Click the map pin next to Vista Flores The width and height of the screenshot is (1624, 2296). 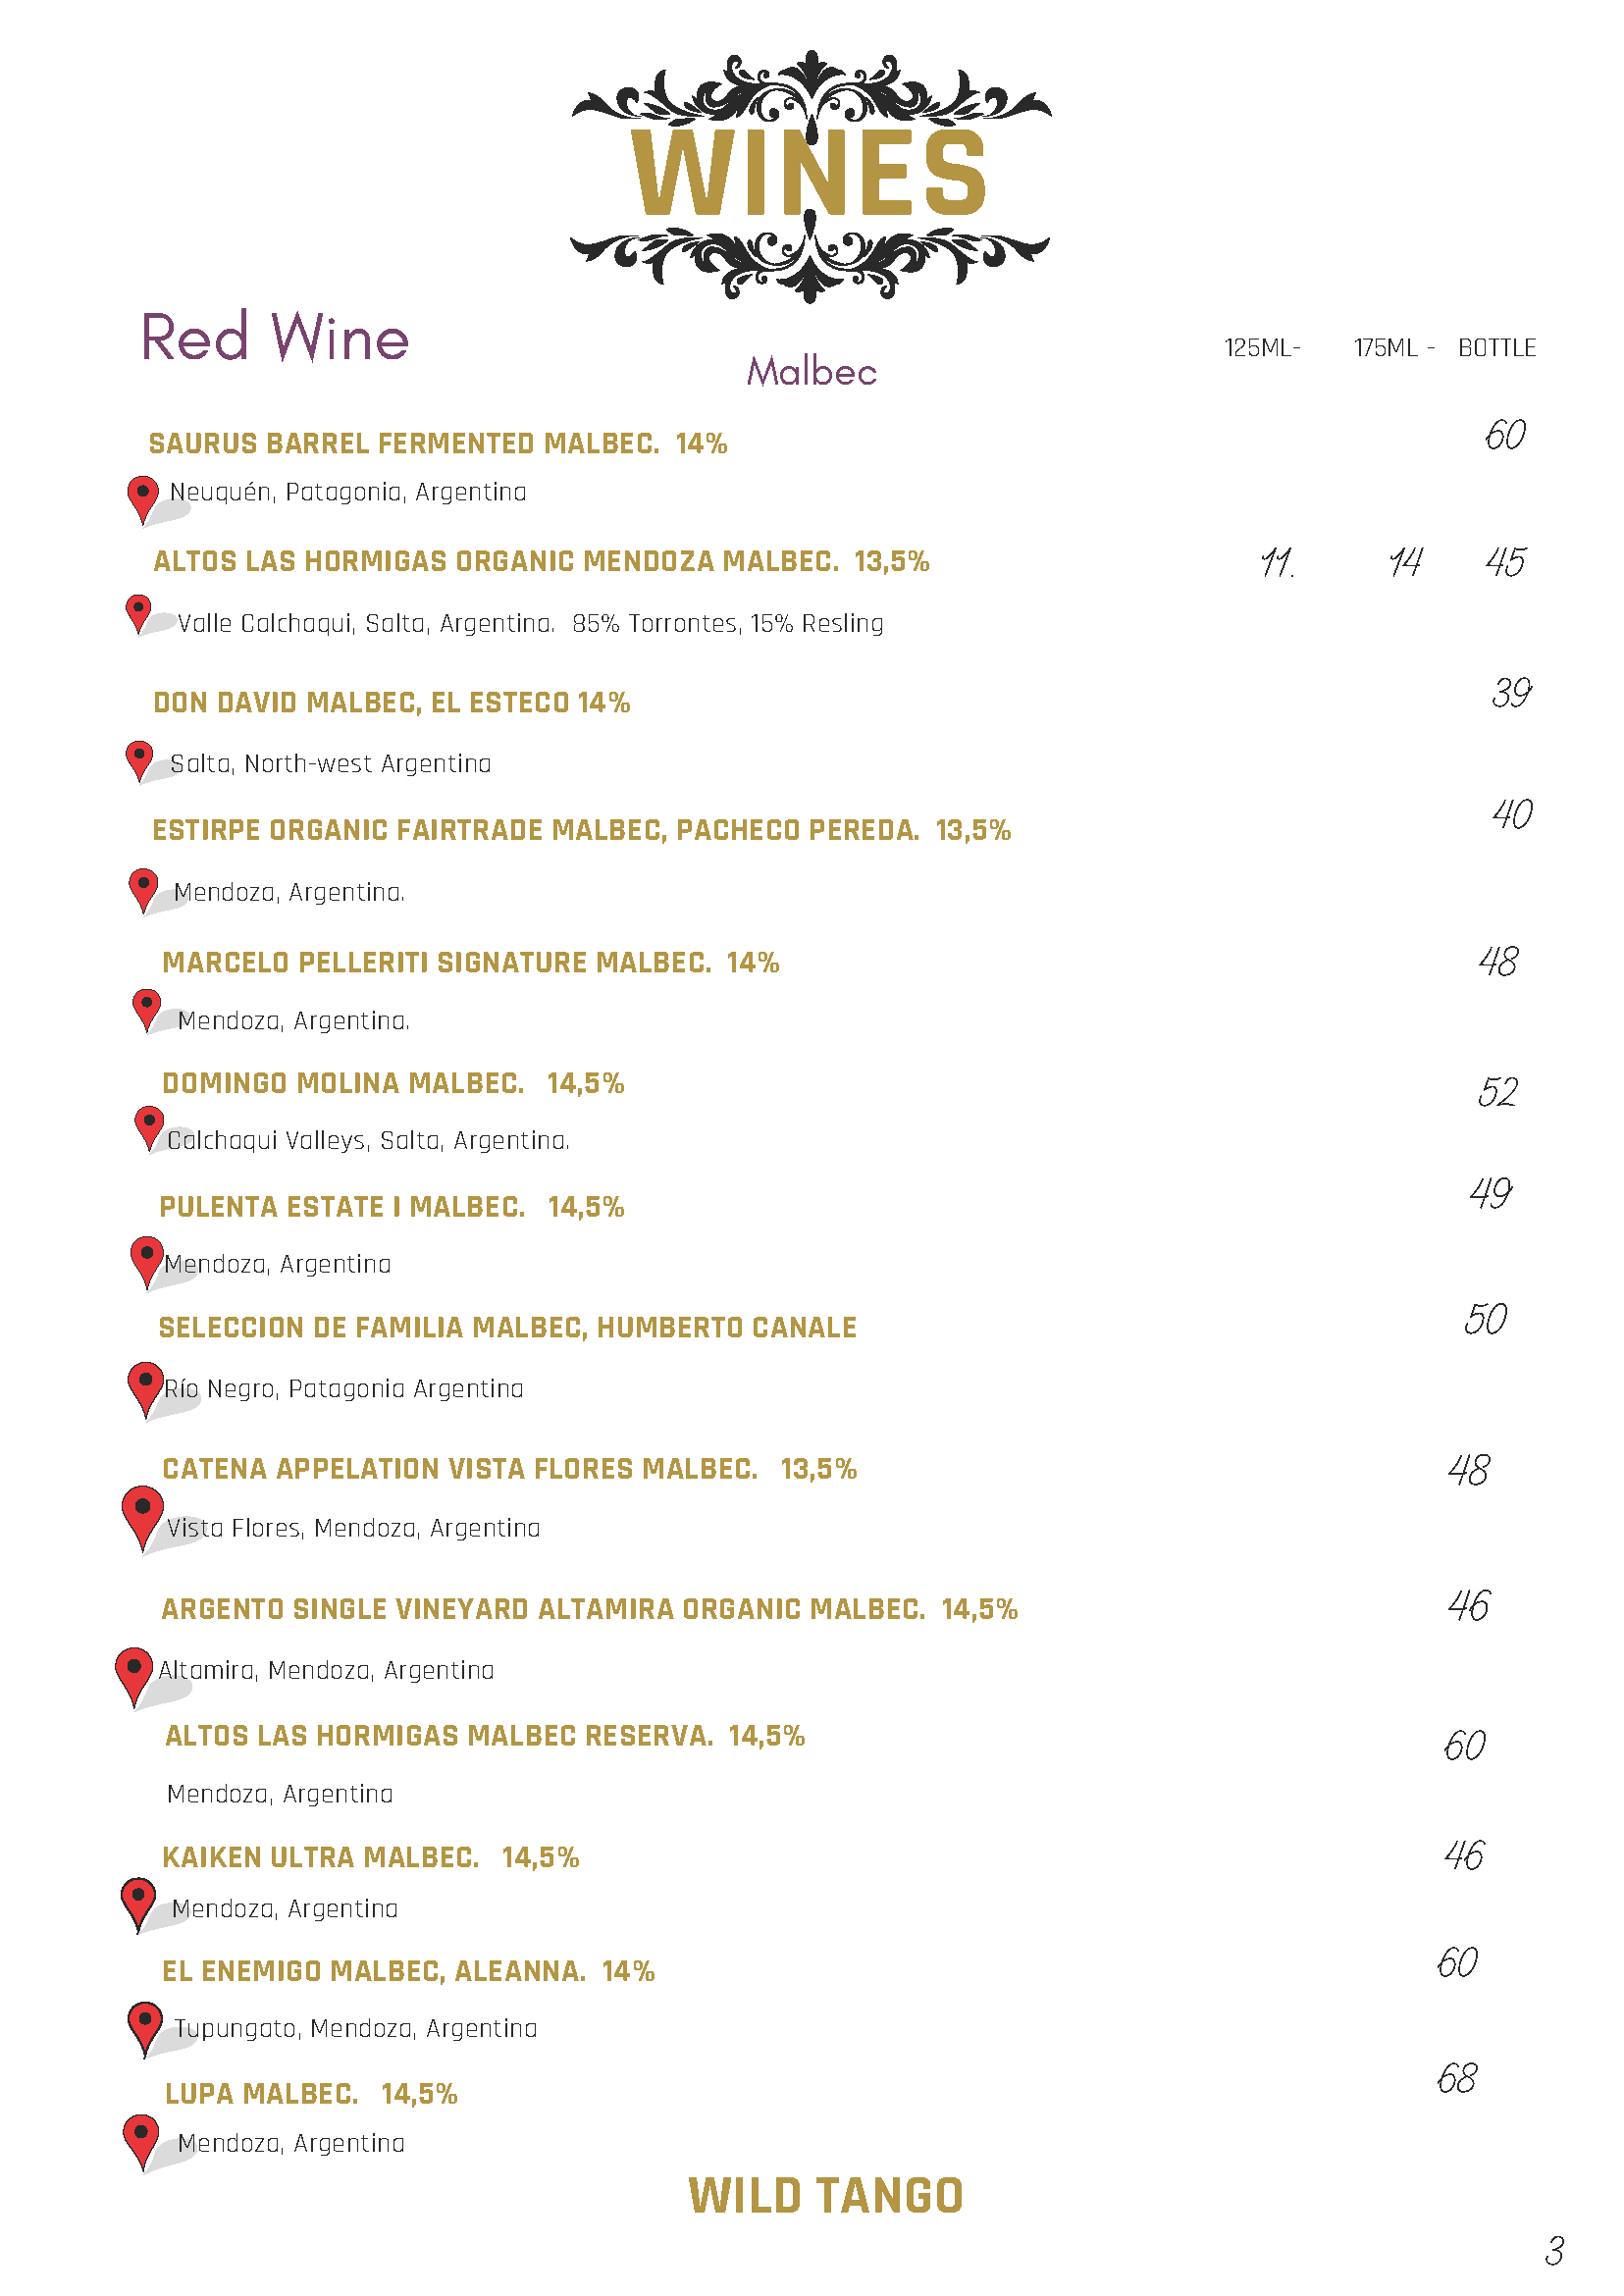pos(142,1513)
